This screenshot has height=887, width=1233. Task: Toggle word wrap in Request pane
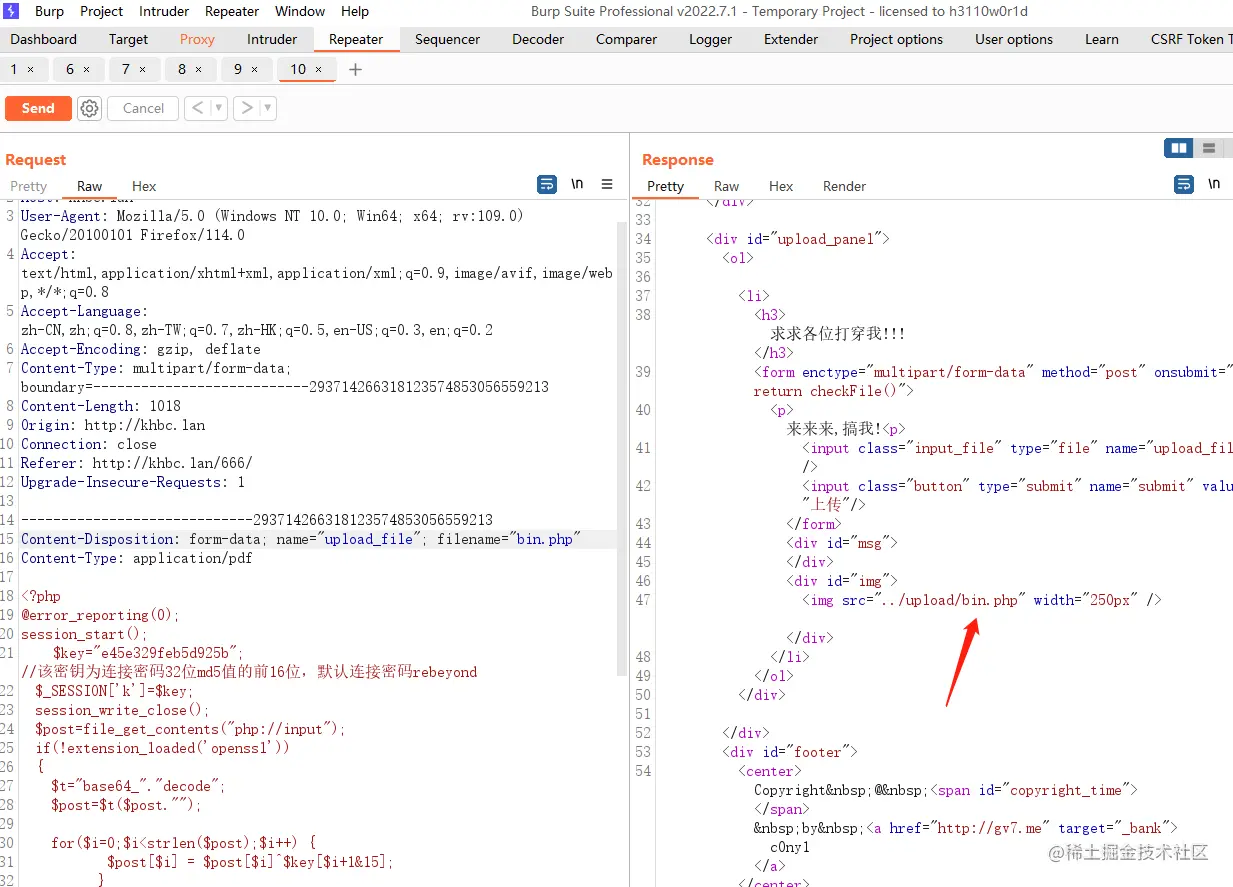(547, 184)
